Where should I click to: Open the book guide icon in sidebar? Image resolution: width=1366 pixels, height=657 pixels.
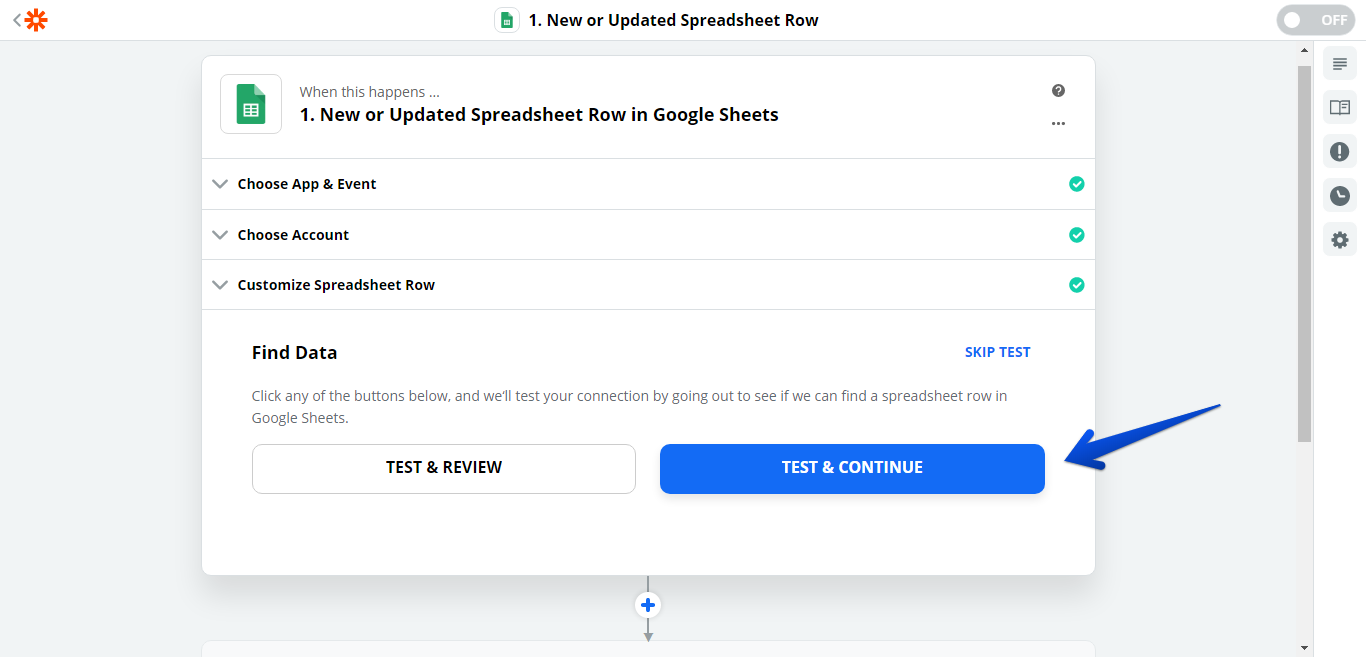(1339, 108)
